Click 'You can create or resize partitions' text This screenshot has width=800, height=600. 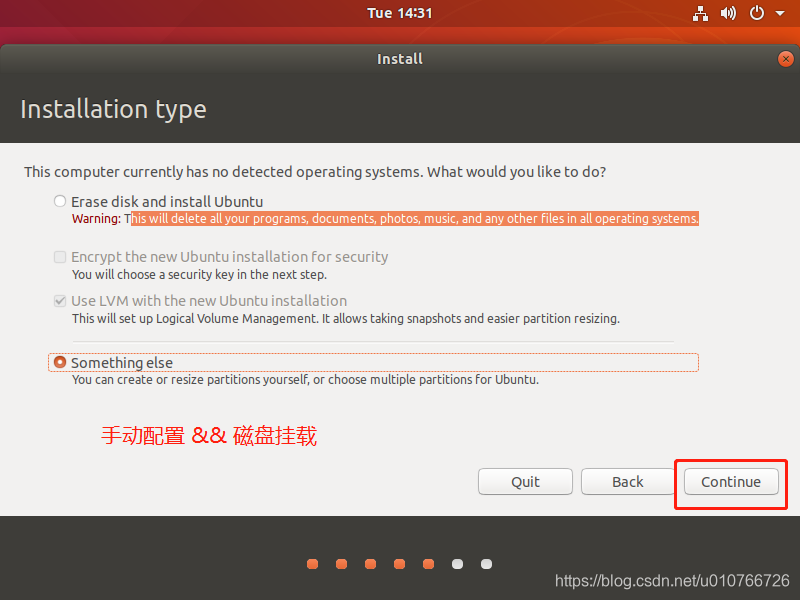point(305,380)
